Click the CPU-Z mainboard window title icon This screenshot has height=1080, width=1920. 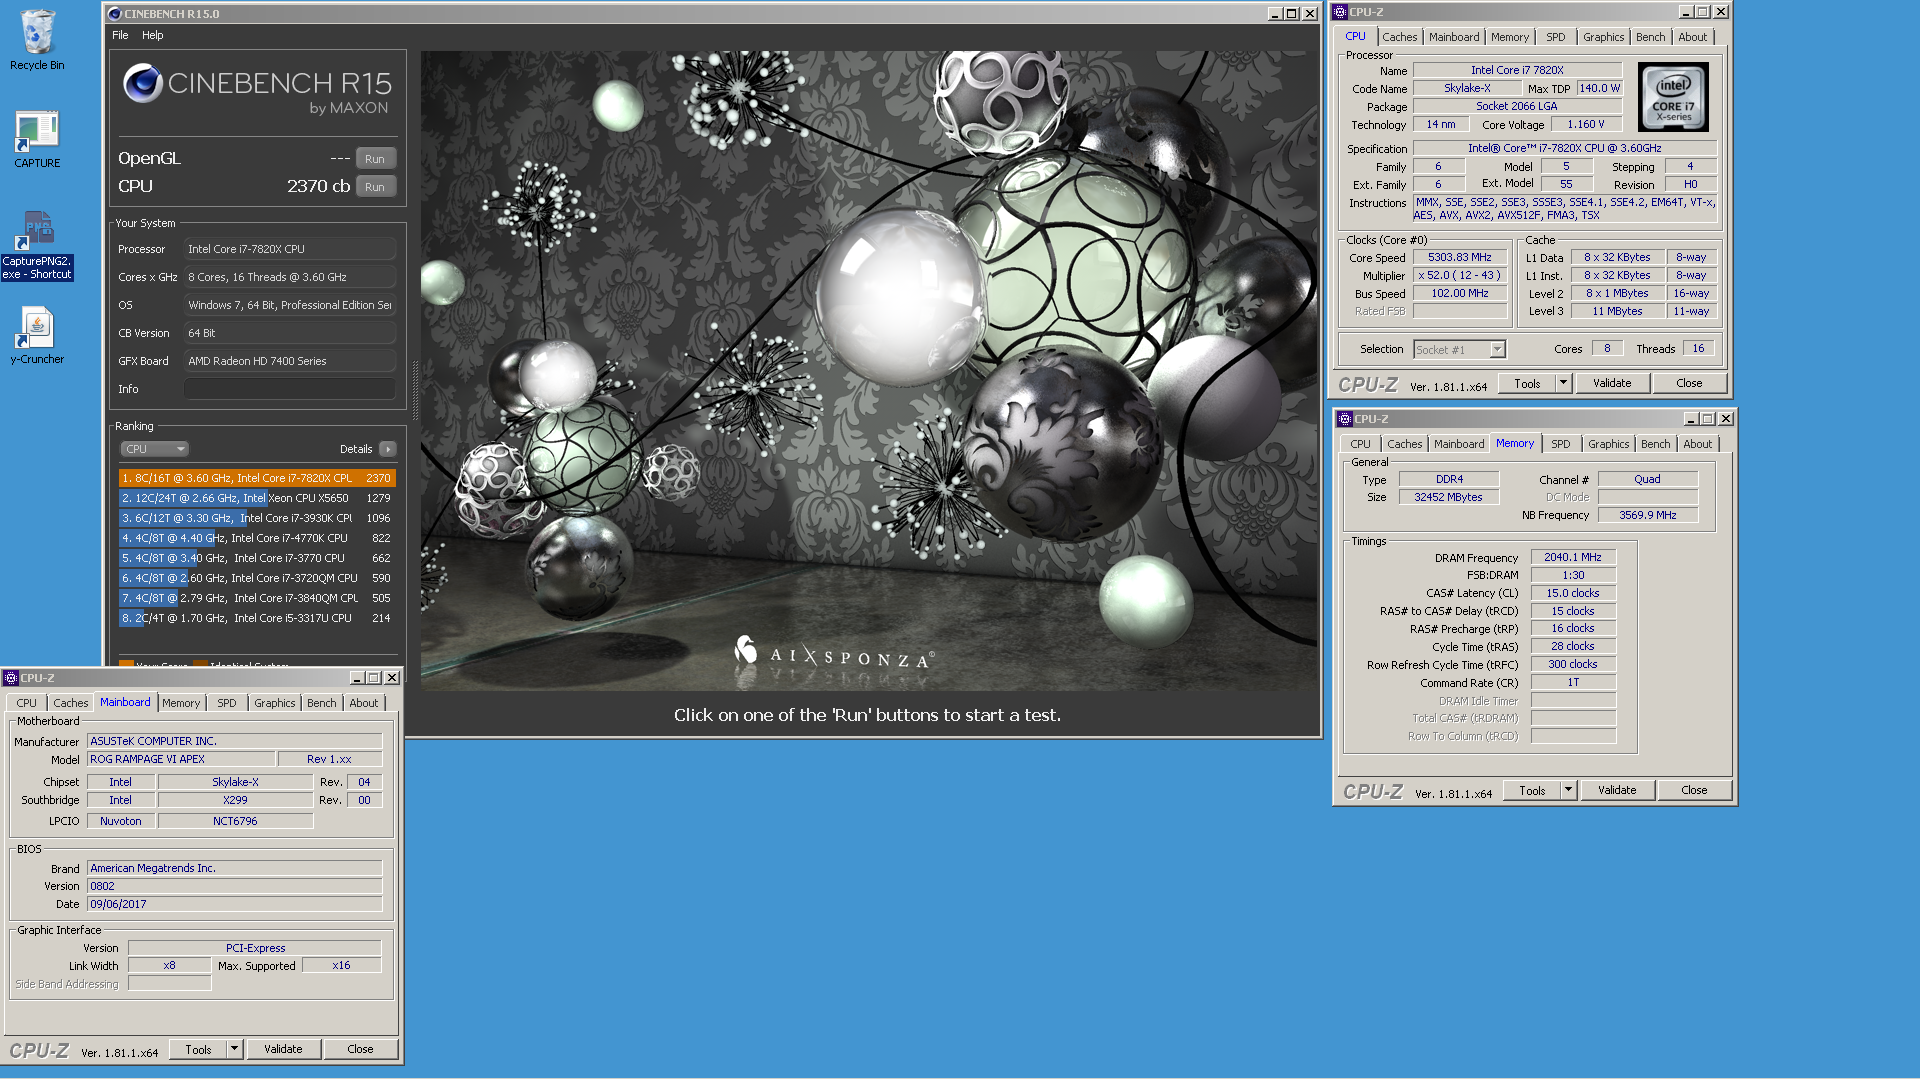point(11,678)
